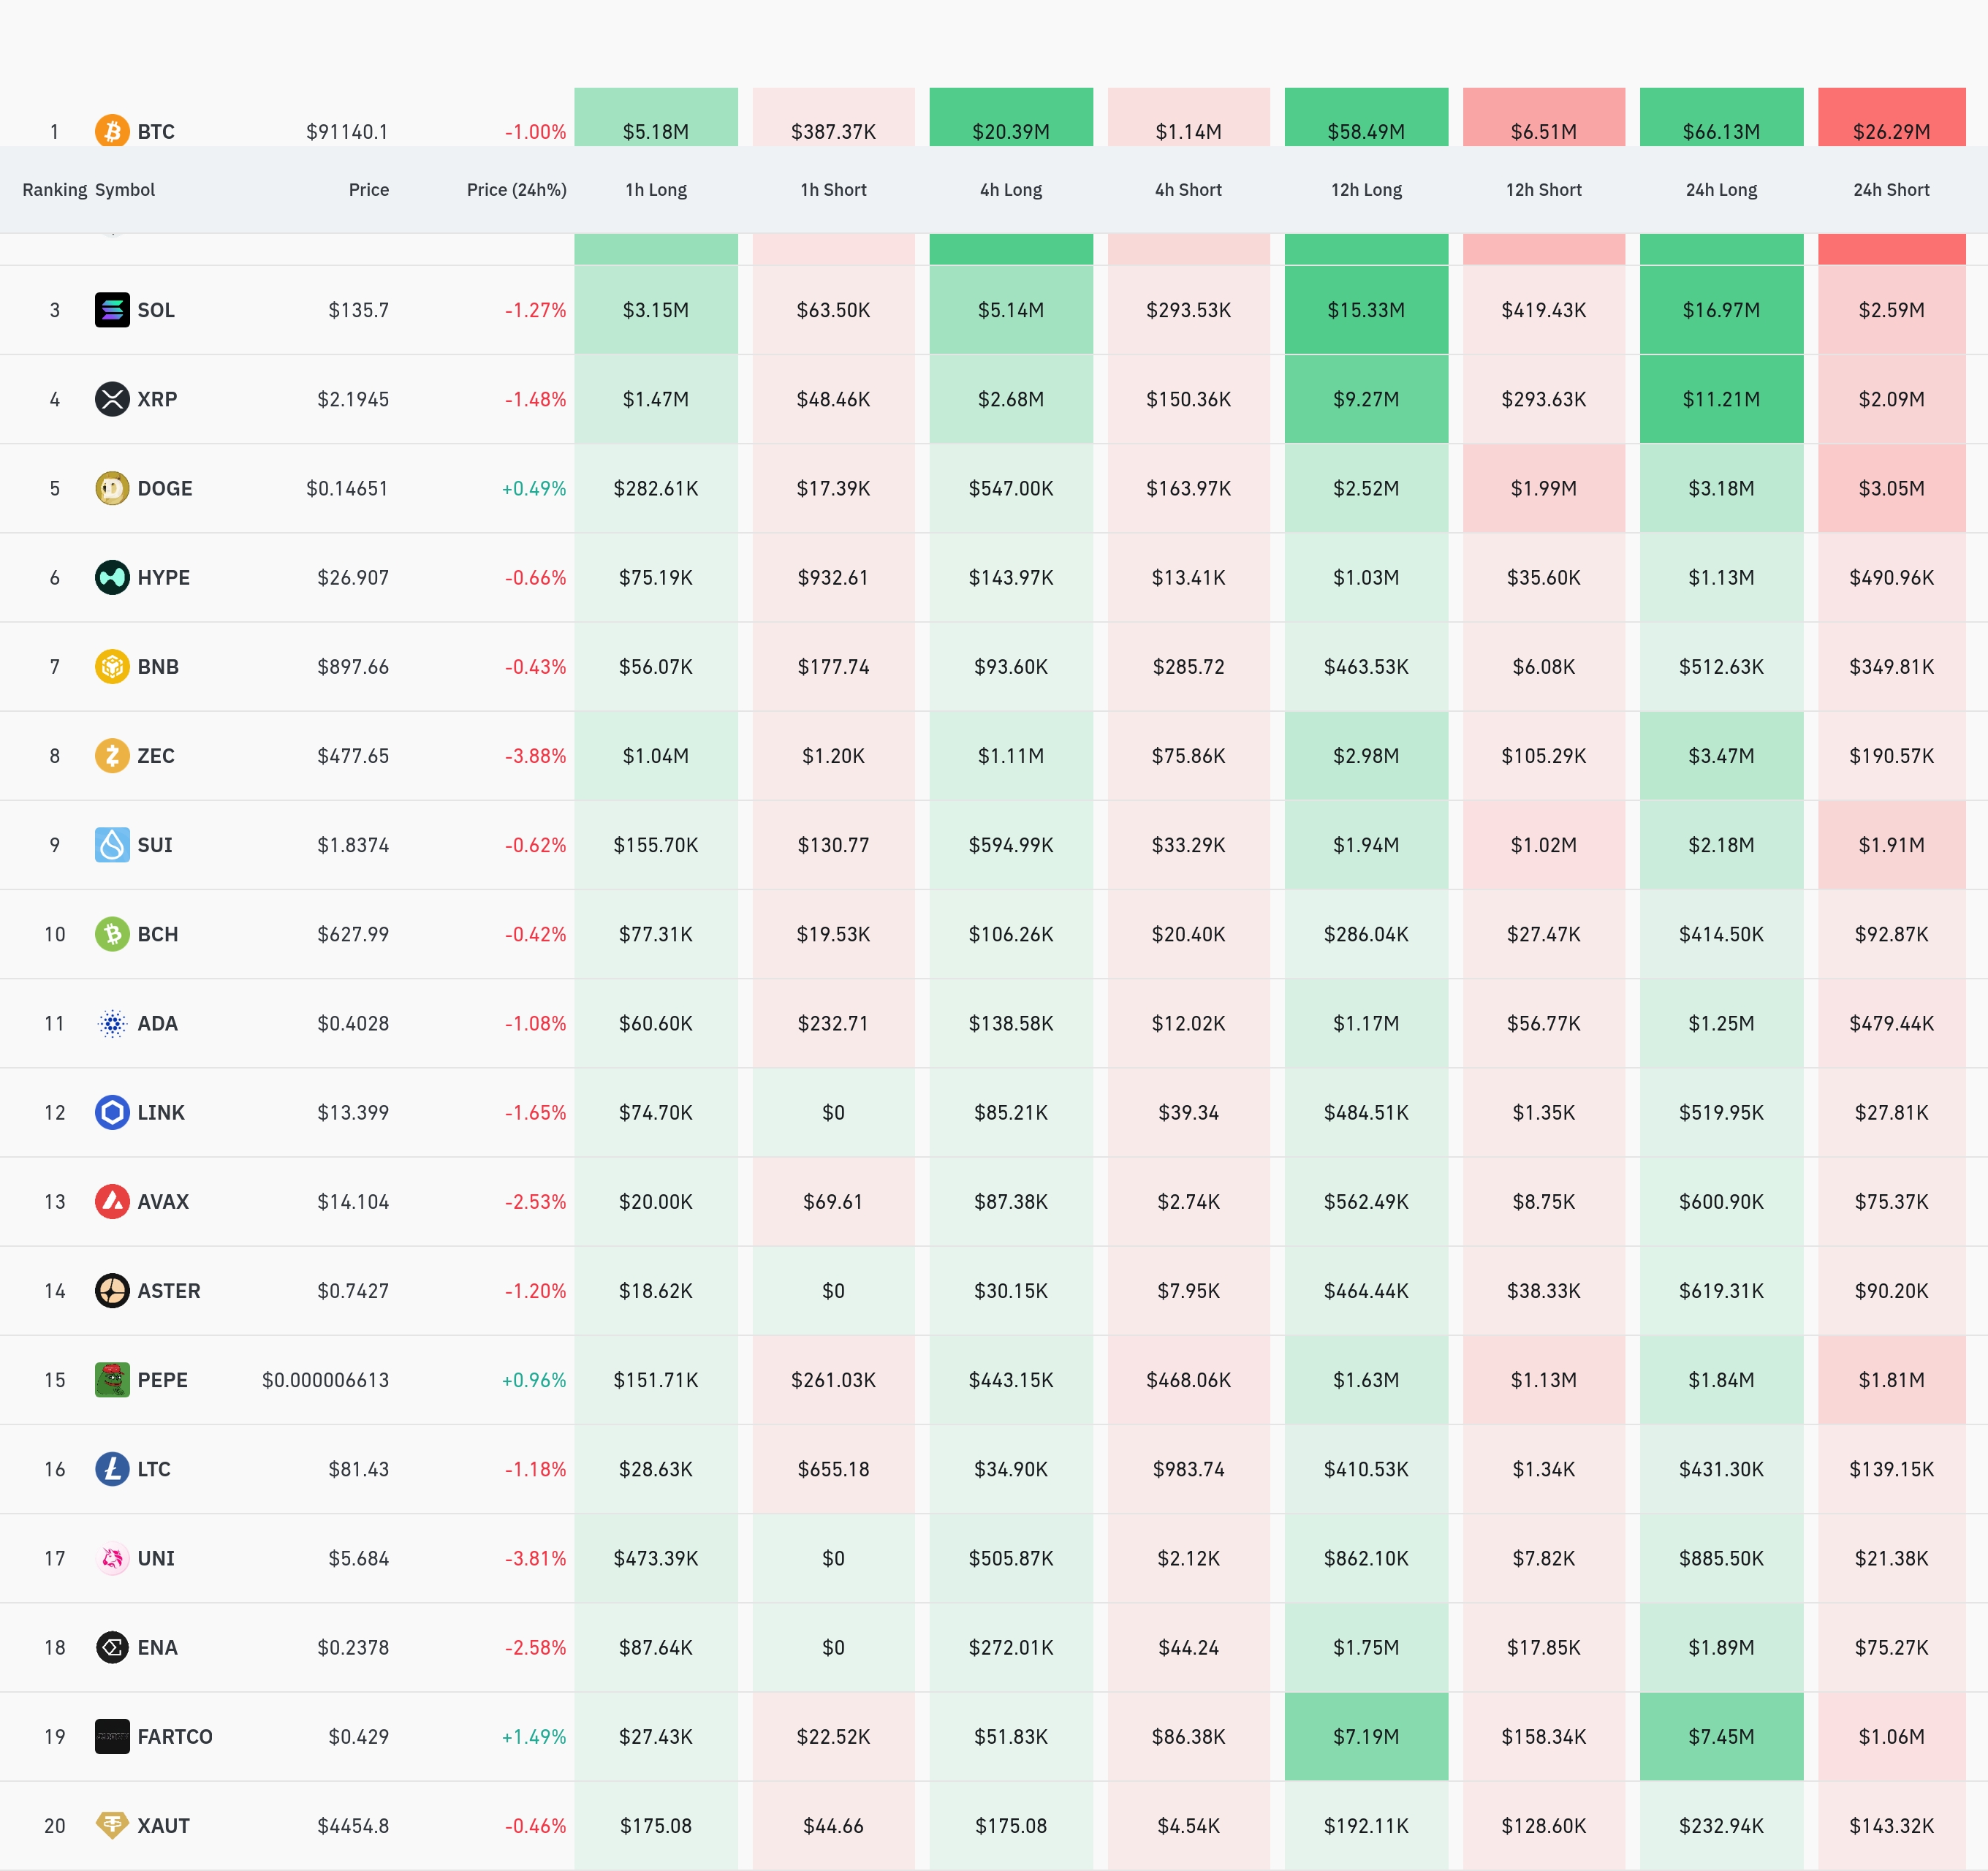Sort by the 24h Short column header
Viewport: 1988px width, 1871px height.
pyautogui.click(x=1891, y=190)
